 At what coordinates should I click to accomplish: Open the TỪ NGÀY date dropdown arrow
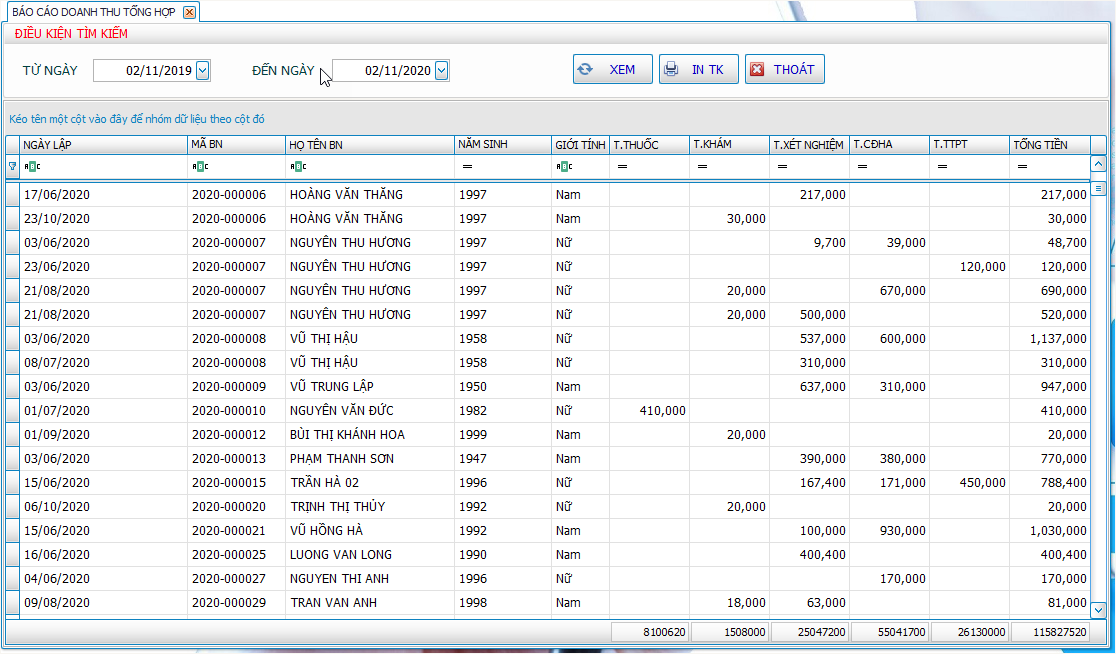(203, 70)
